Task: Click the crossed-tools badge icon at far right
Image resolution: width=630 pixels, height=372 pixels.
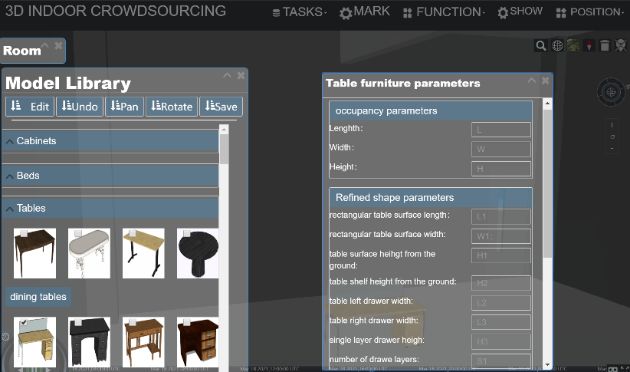Action: point(620,46)
